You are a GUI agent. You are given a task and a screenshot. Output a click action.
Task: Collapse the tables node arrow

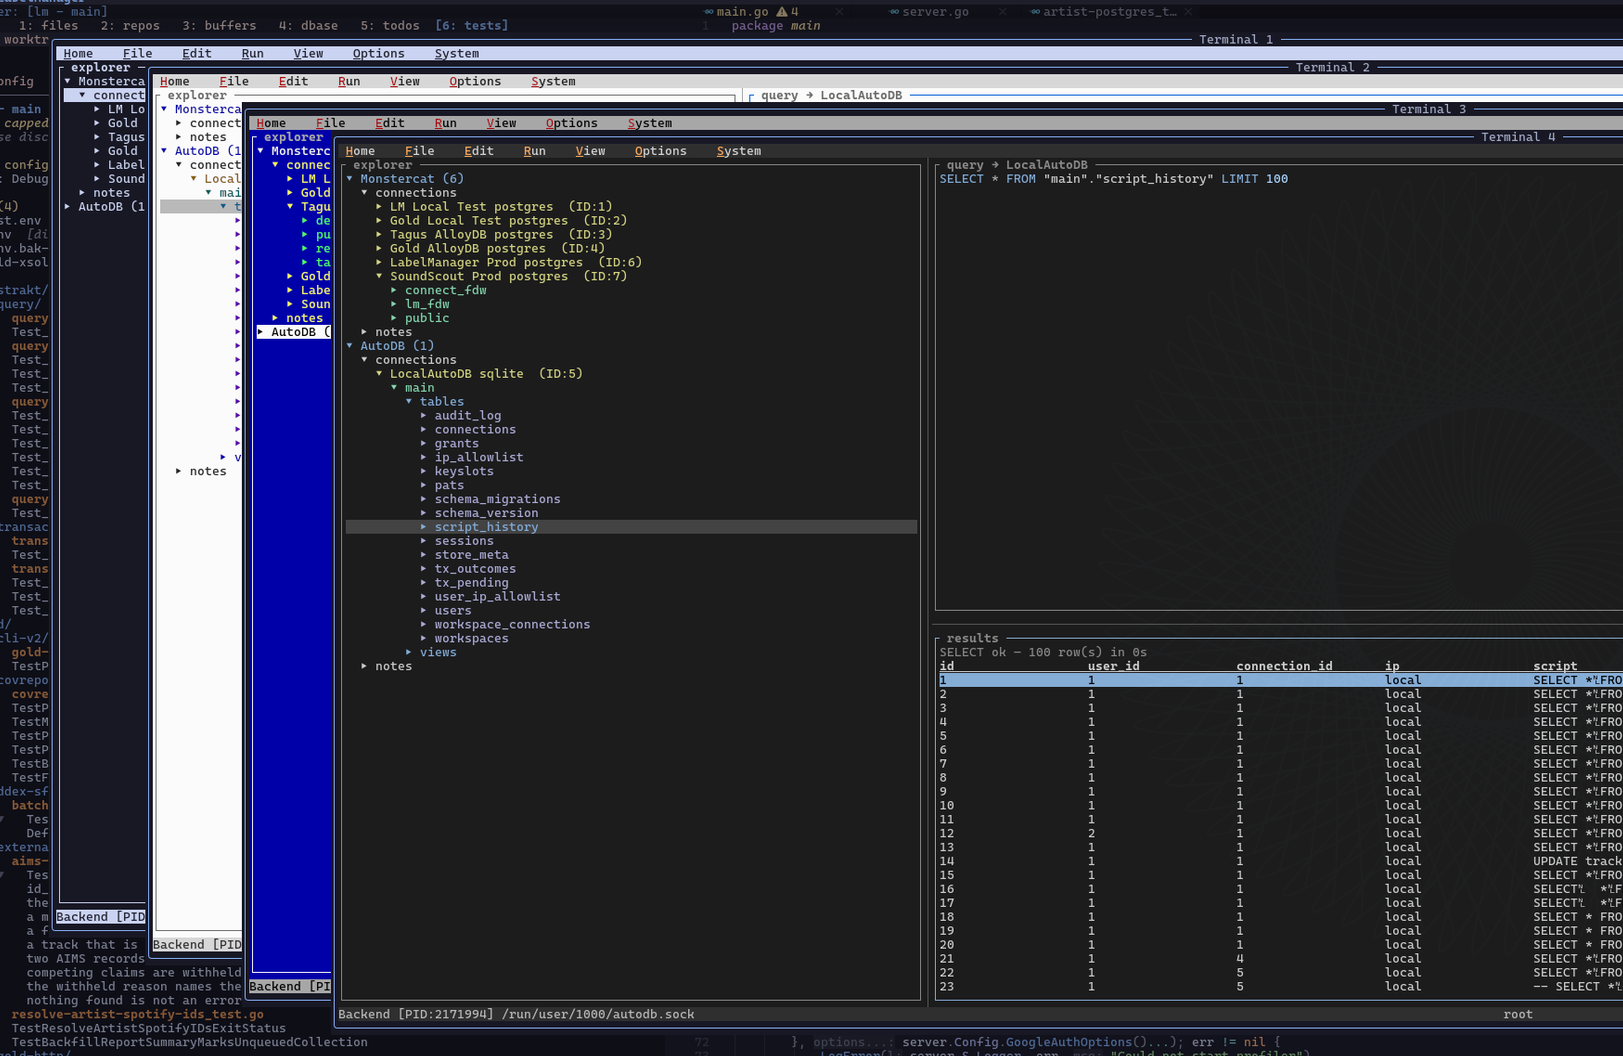(x=409, y=402)
